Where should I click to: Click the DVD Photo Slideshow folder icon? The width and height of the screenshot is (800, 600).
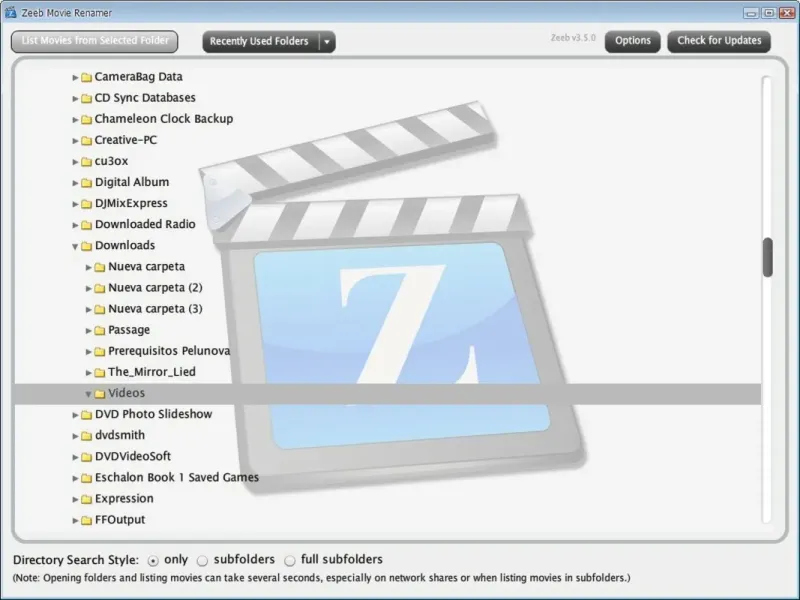pos(86,415)
